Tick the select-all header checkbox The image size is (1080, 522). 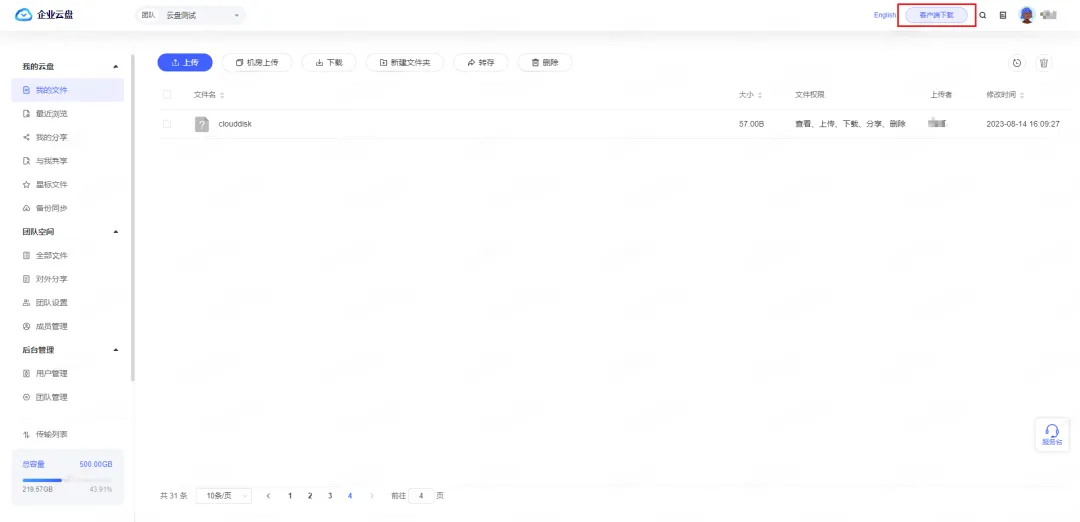pos(167,94)
